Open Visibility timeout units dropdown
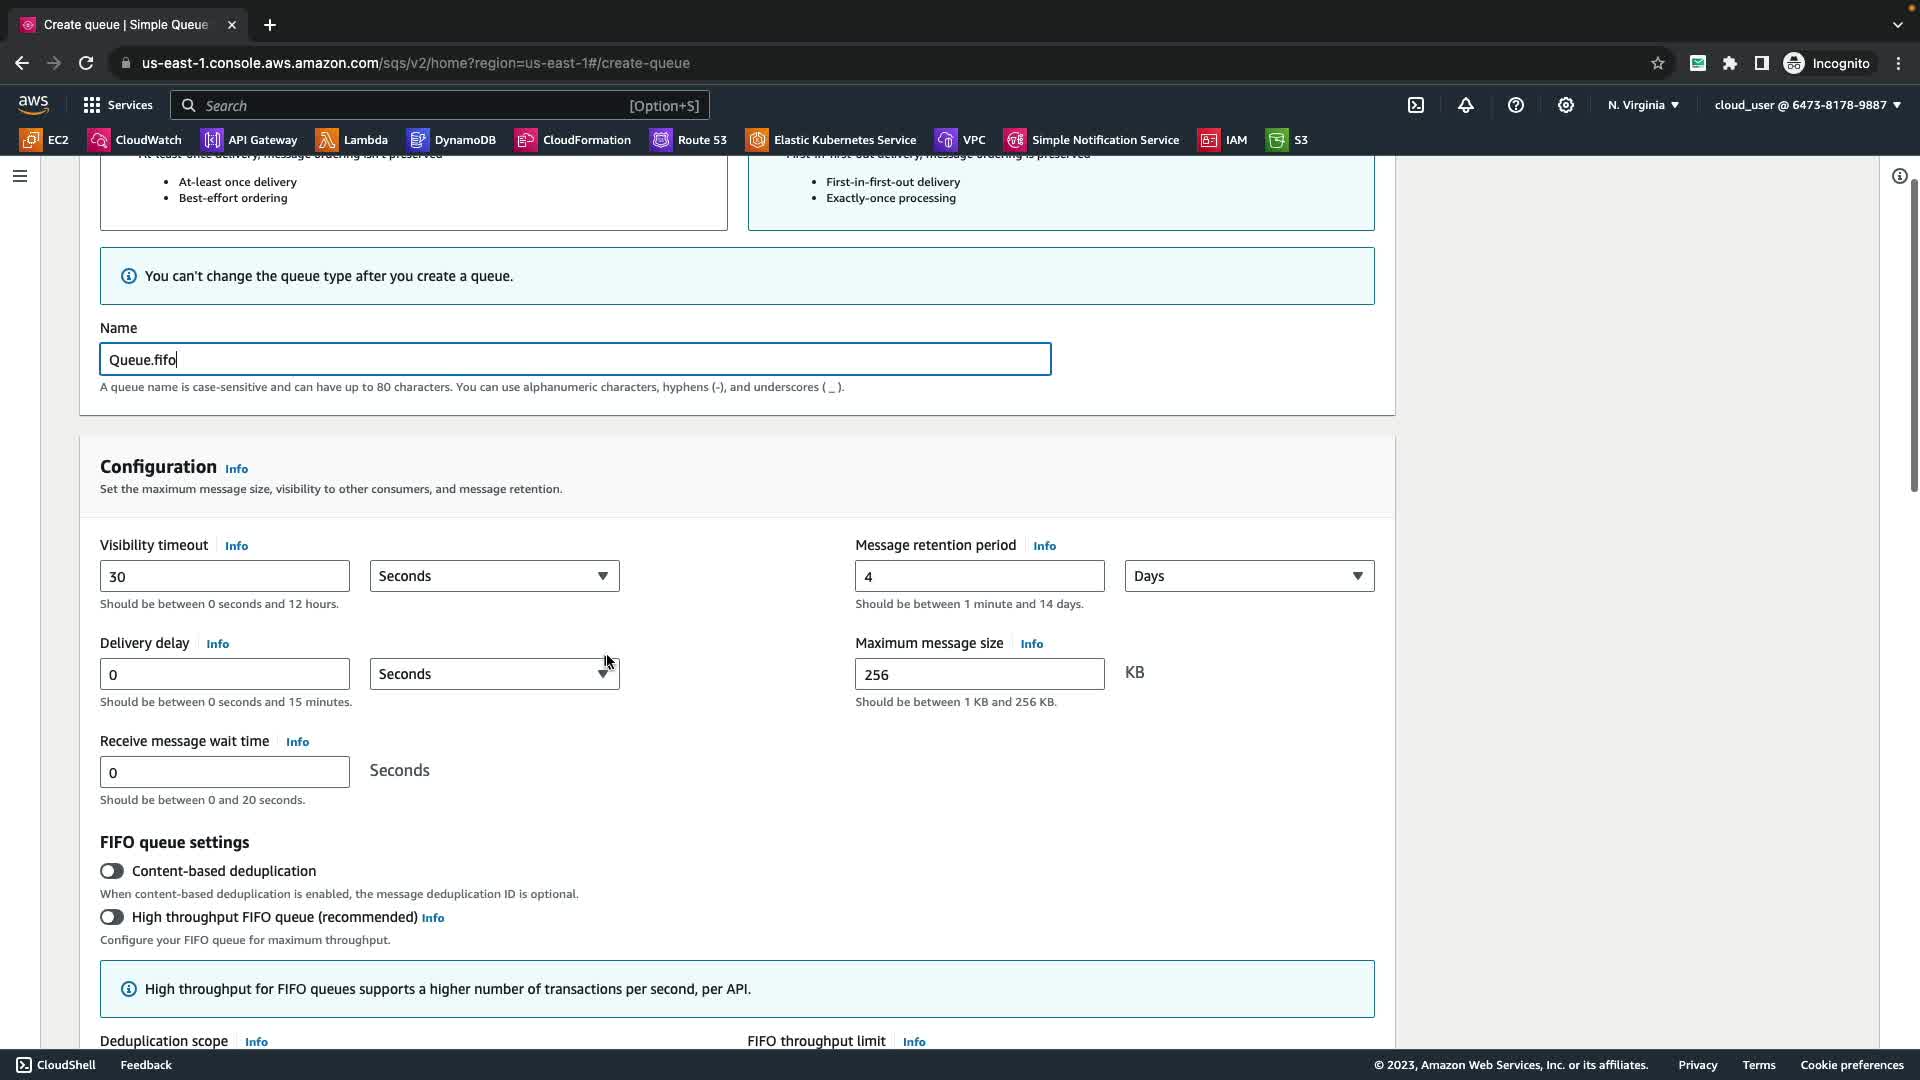The image size is (1920, 1080). click(494, 576)
